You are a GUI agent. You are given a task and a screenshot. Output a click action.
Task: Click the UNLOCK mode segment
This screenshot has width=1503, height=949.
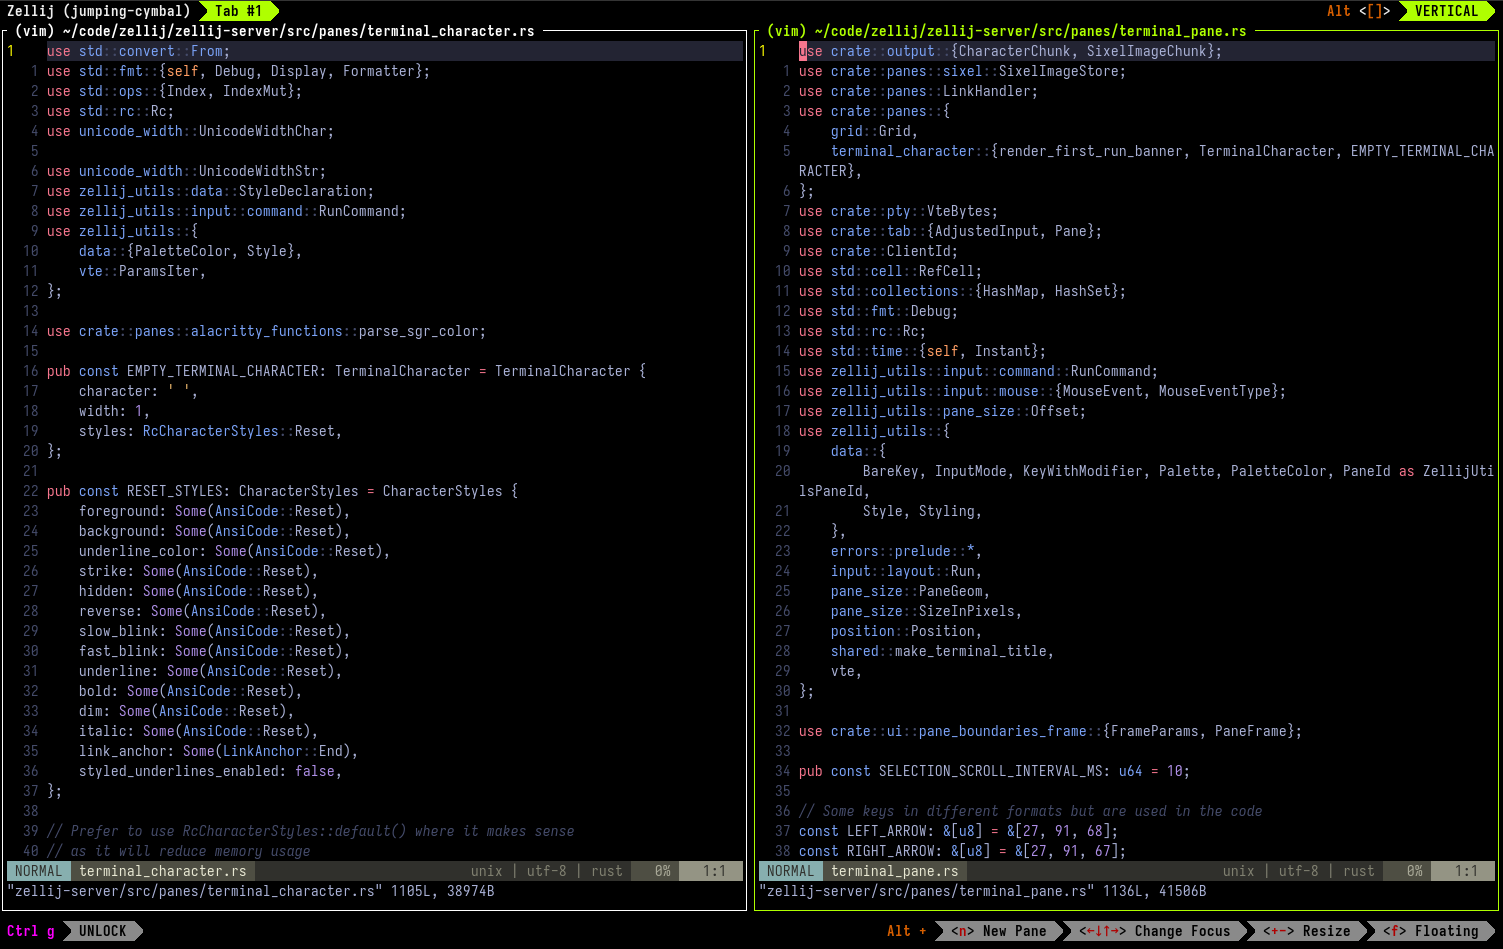pos(103,931)
